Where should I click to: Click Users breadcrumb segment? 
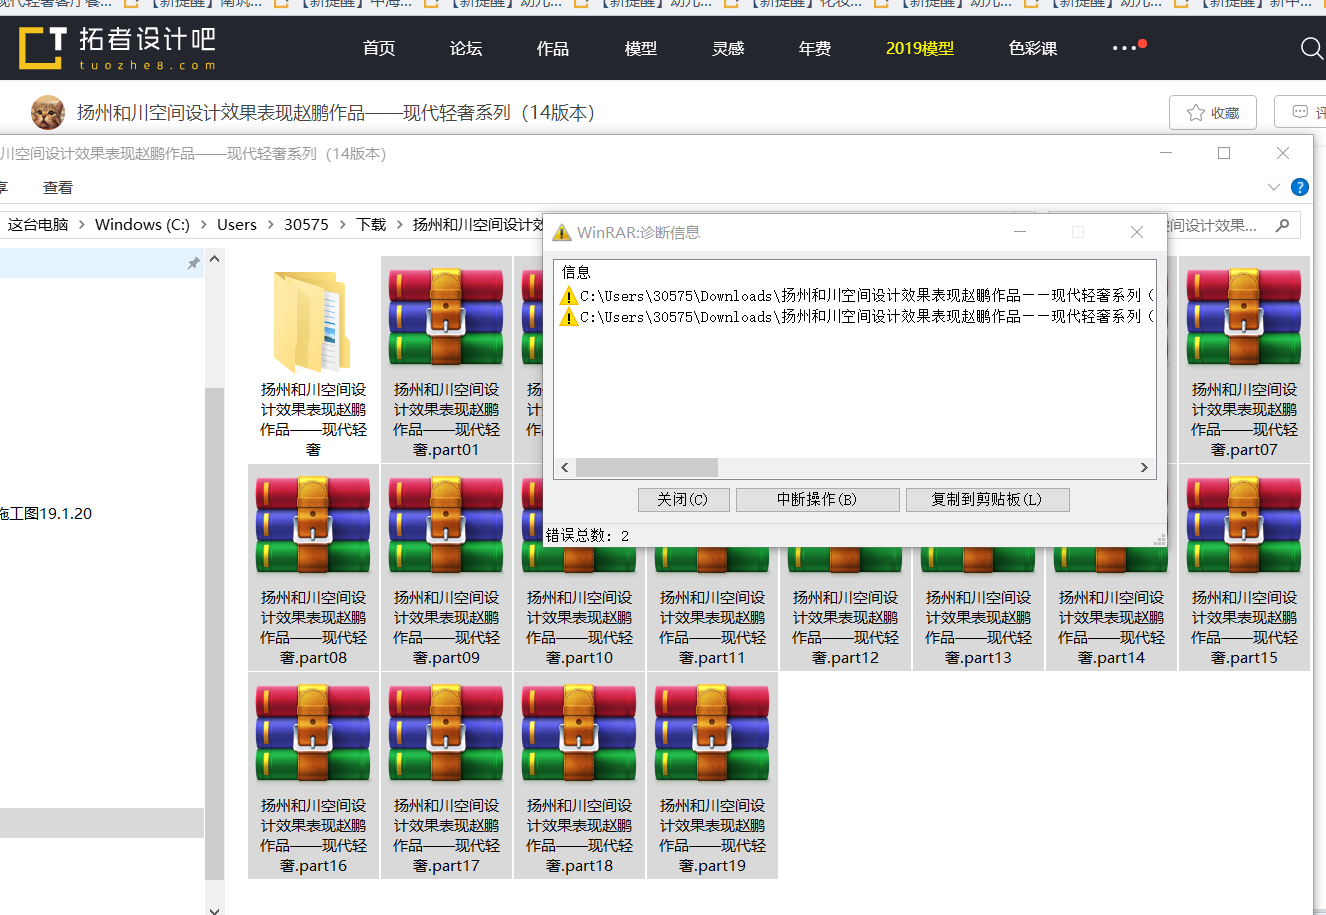click(237, 224)
